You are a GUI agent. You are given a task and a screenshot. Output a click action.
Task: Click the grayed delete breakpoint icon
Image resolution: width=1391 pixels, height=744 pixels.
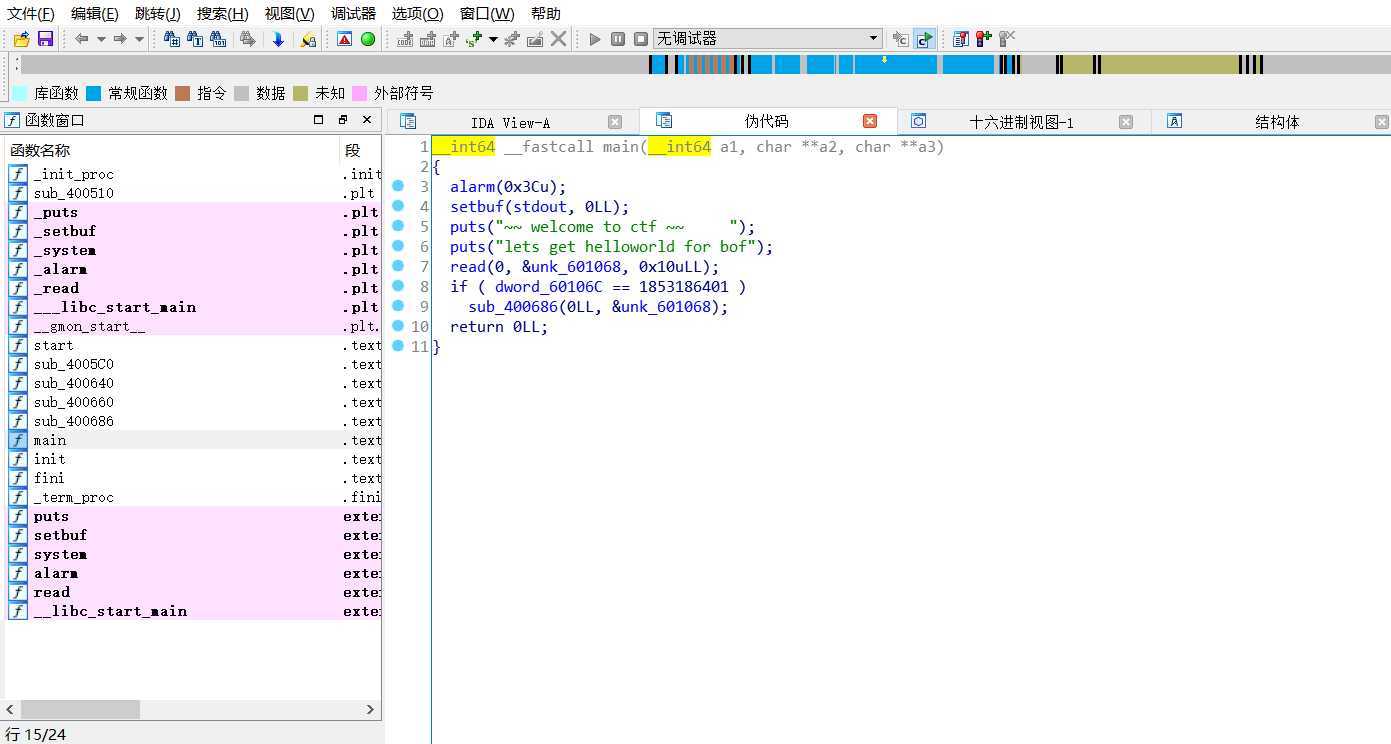[1007, 39]
